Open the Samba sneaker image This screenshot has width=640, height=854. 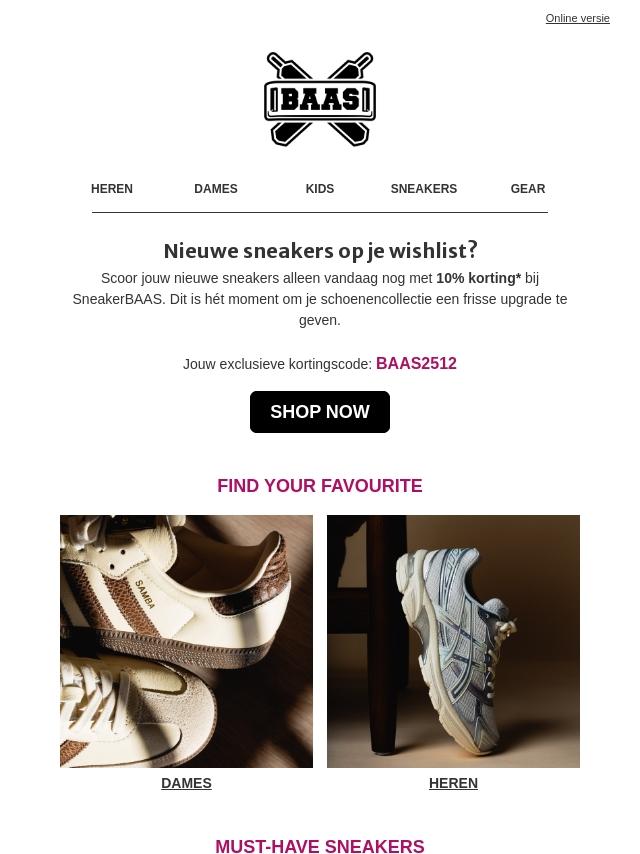[x=186, y=641]
